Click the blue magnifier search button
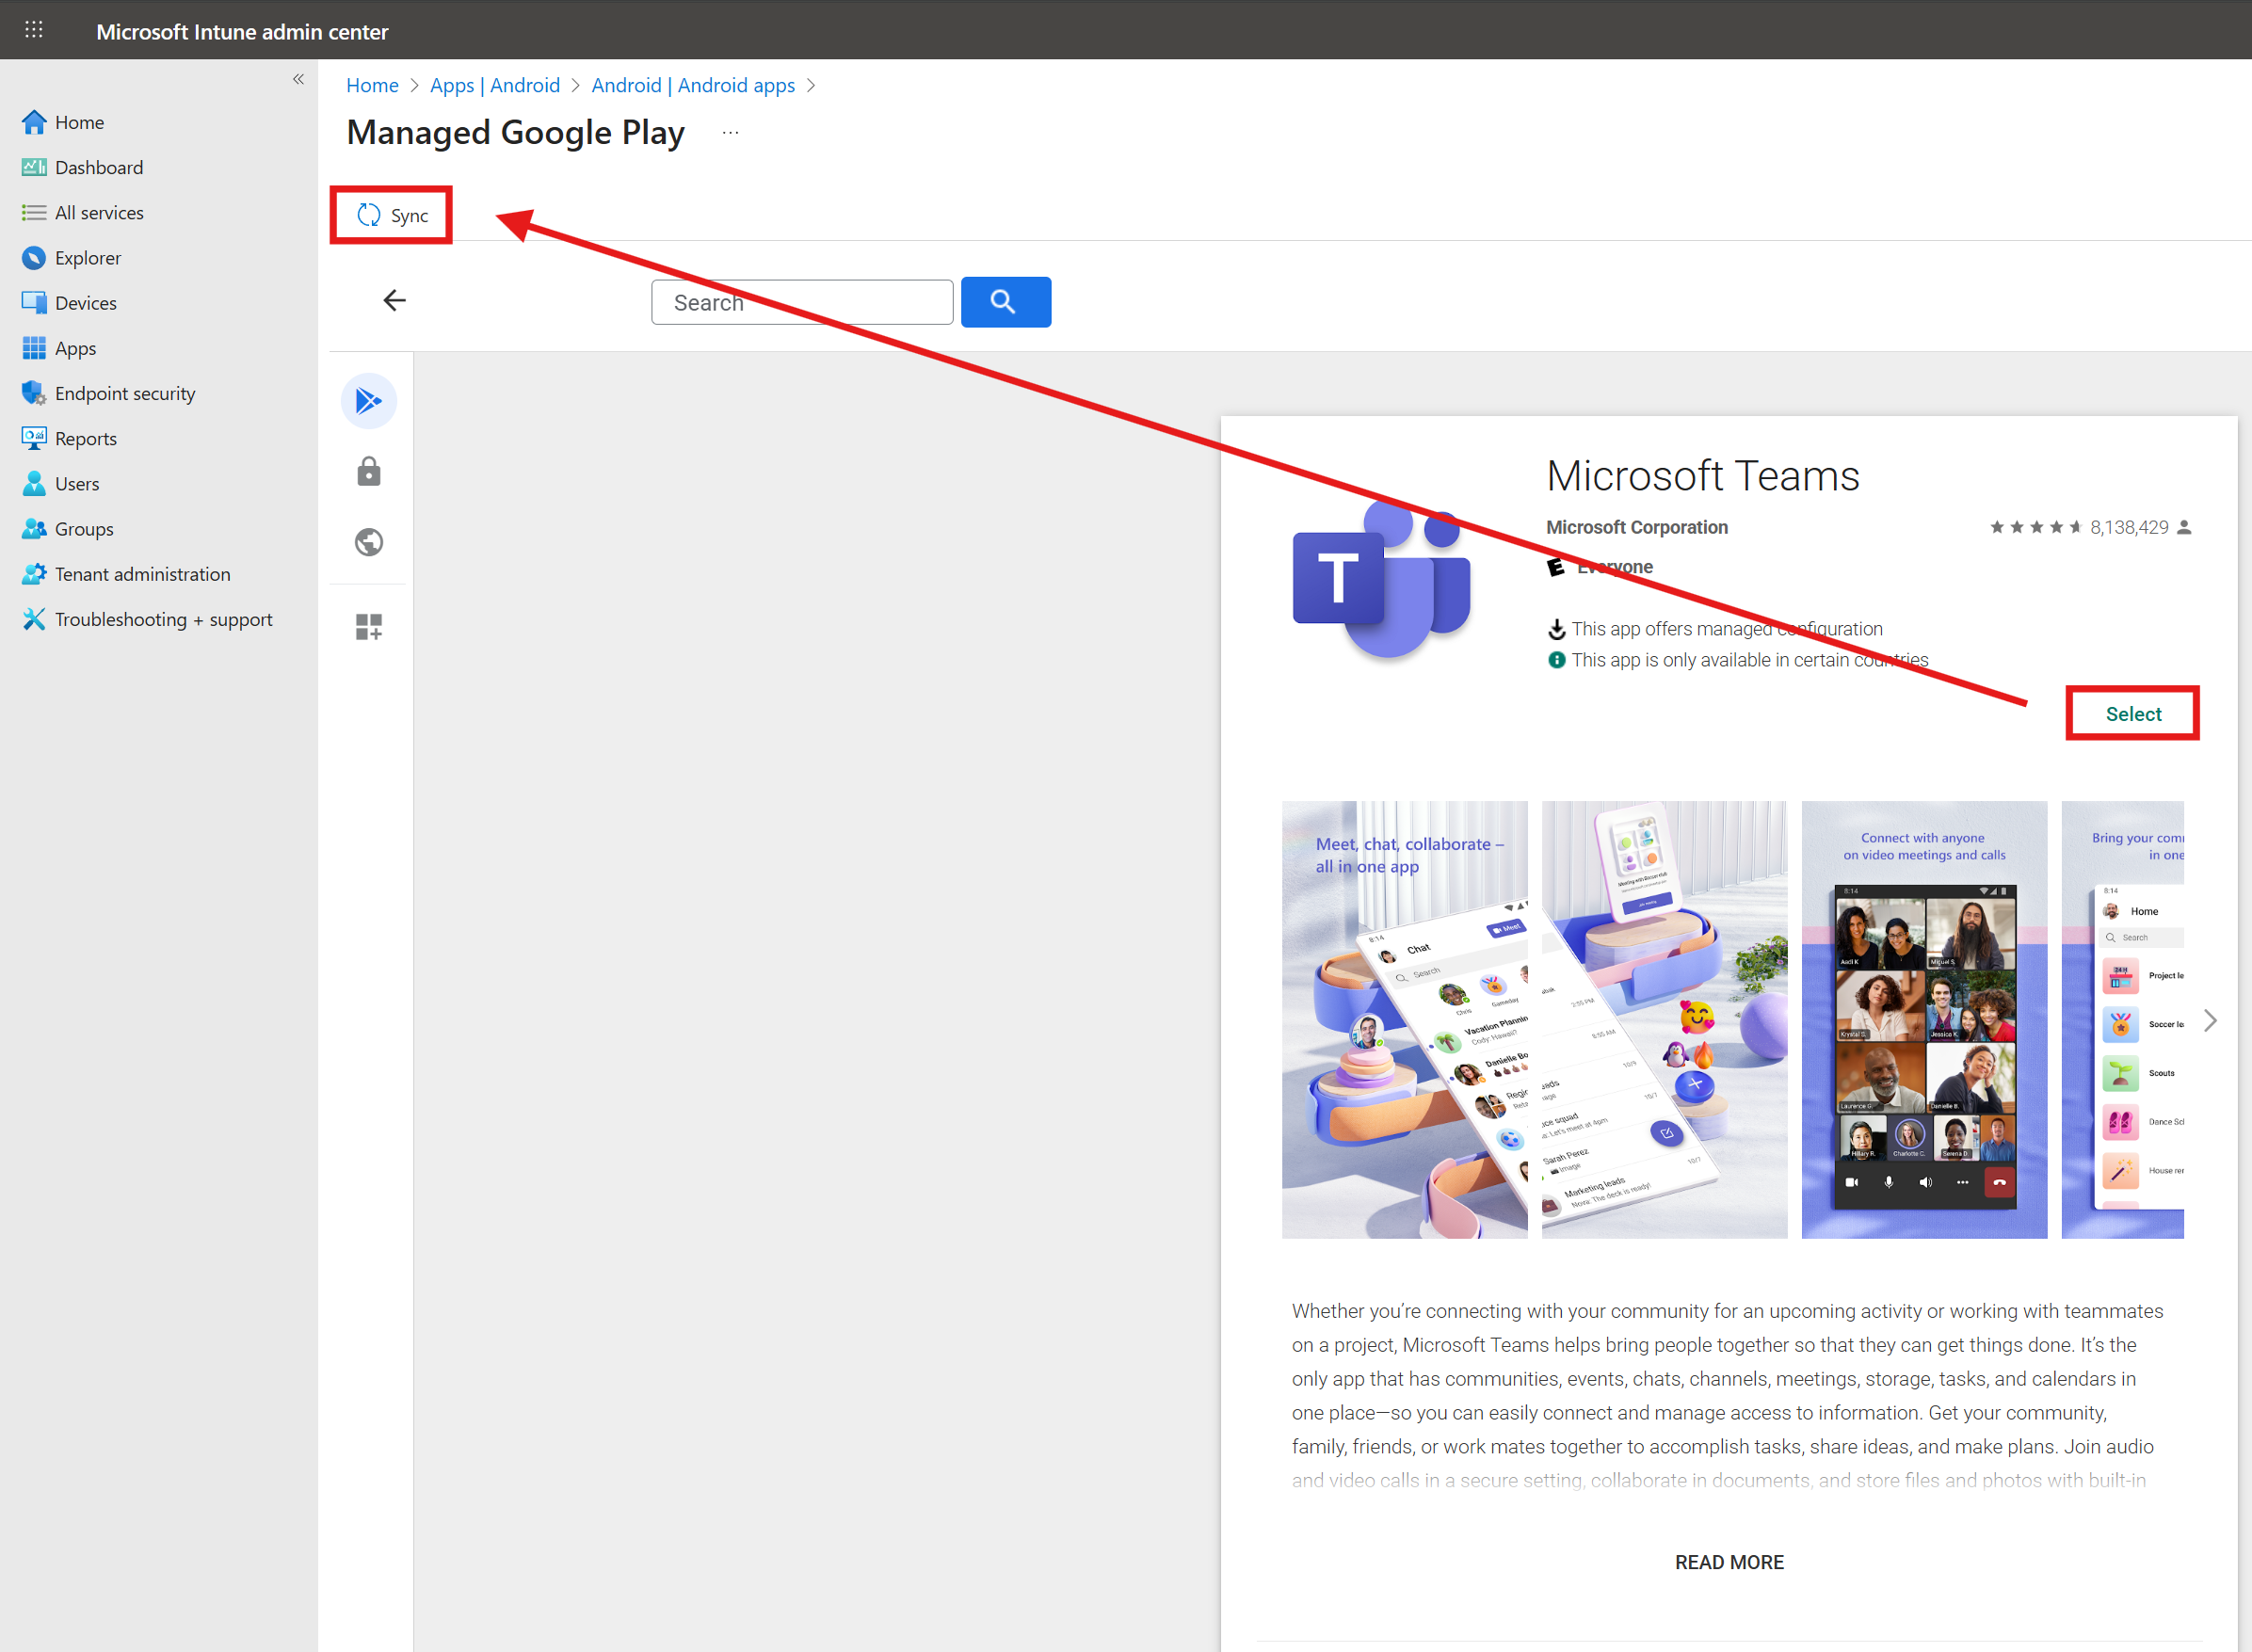 tap(1006, 302)
